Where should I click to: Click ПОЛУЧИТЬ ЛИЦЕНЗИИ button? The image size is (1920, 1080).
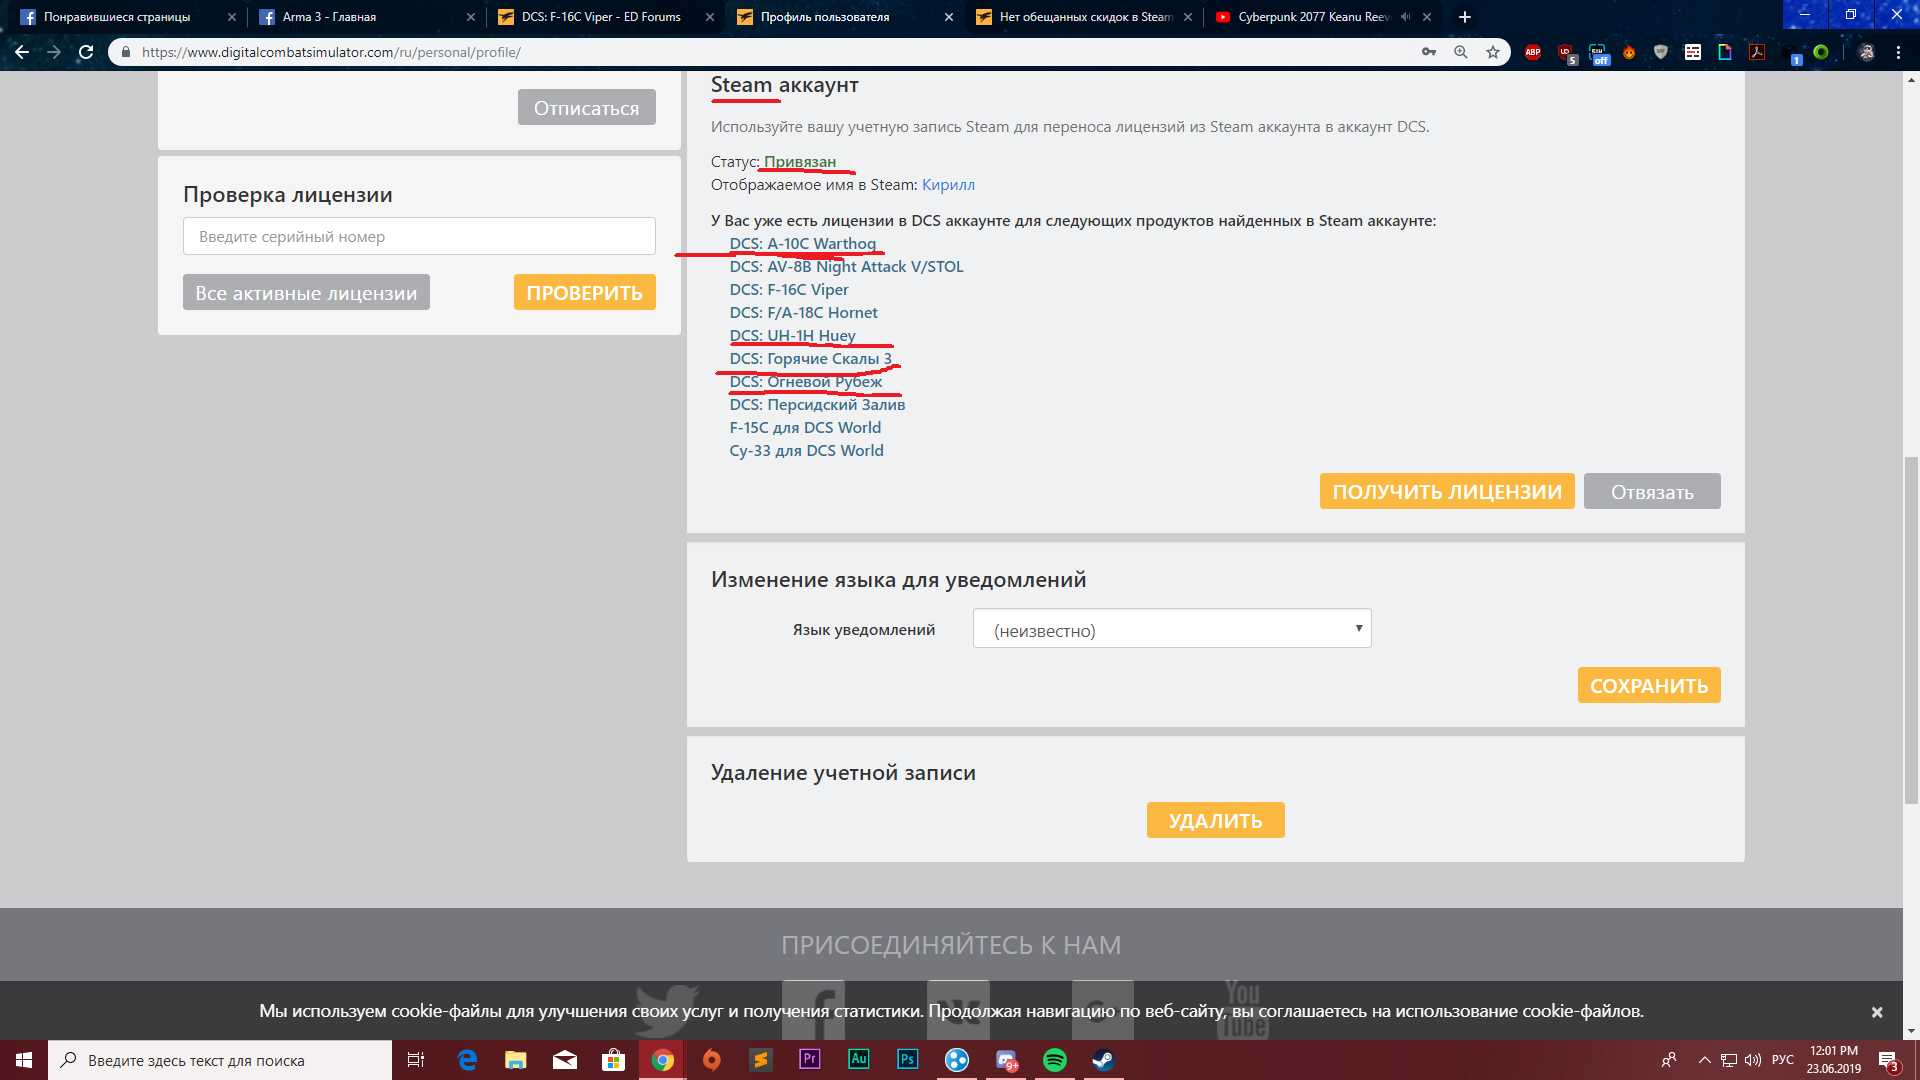pyautogui.click(x=1447, y=492)
